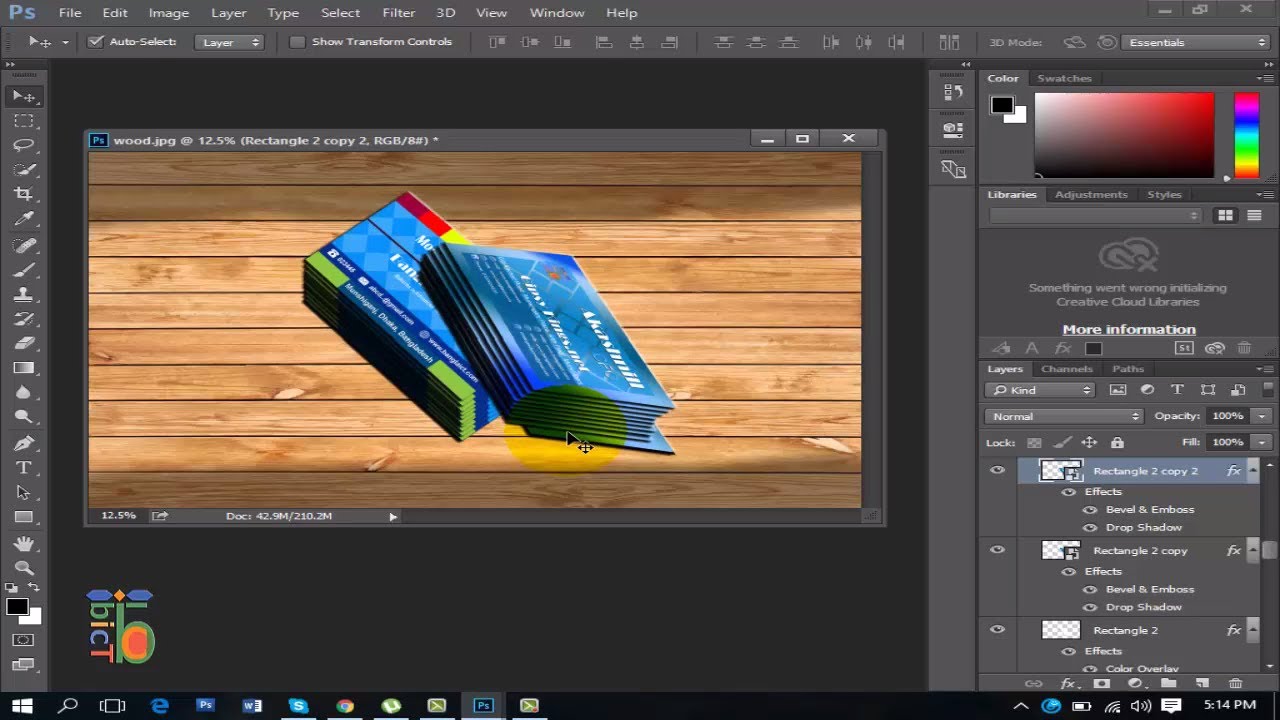Viewport: 1280px width, 720px height.
Task: Select the Eyedropper tool
Action: point(24,219)
